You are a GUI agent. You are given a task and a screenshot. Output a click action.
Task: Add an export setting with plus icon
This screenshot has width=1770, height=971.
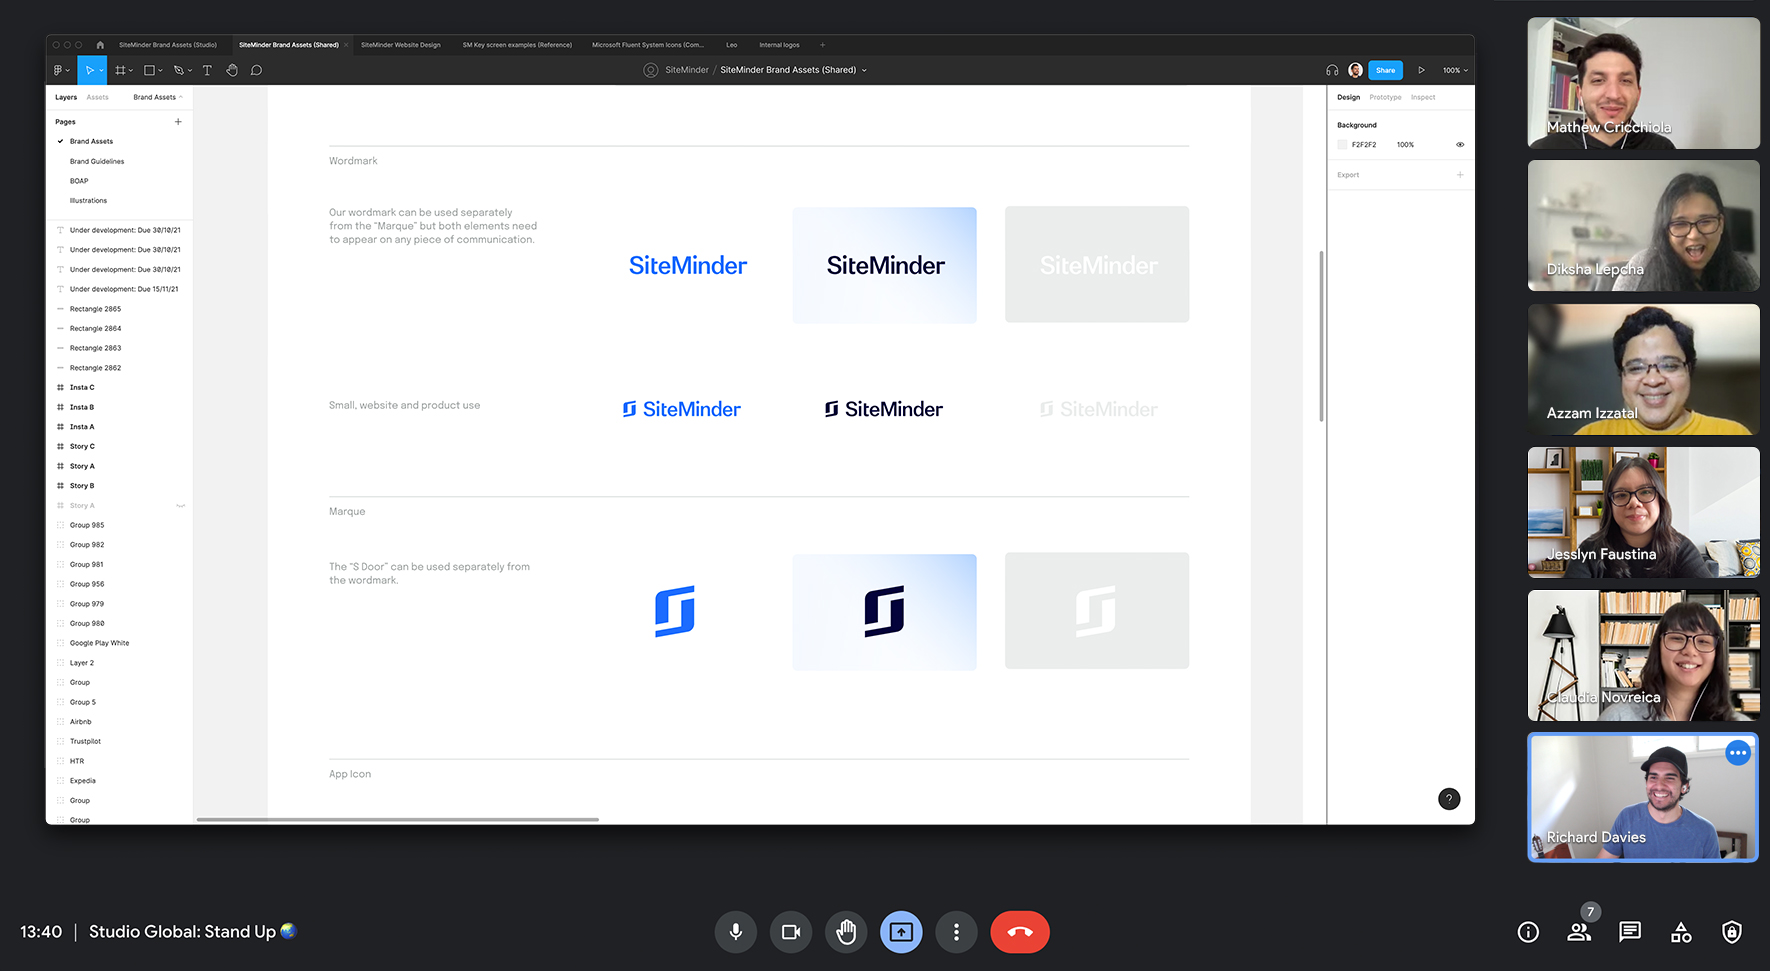pos(1460,175)
